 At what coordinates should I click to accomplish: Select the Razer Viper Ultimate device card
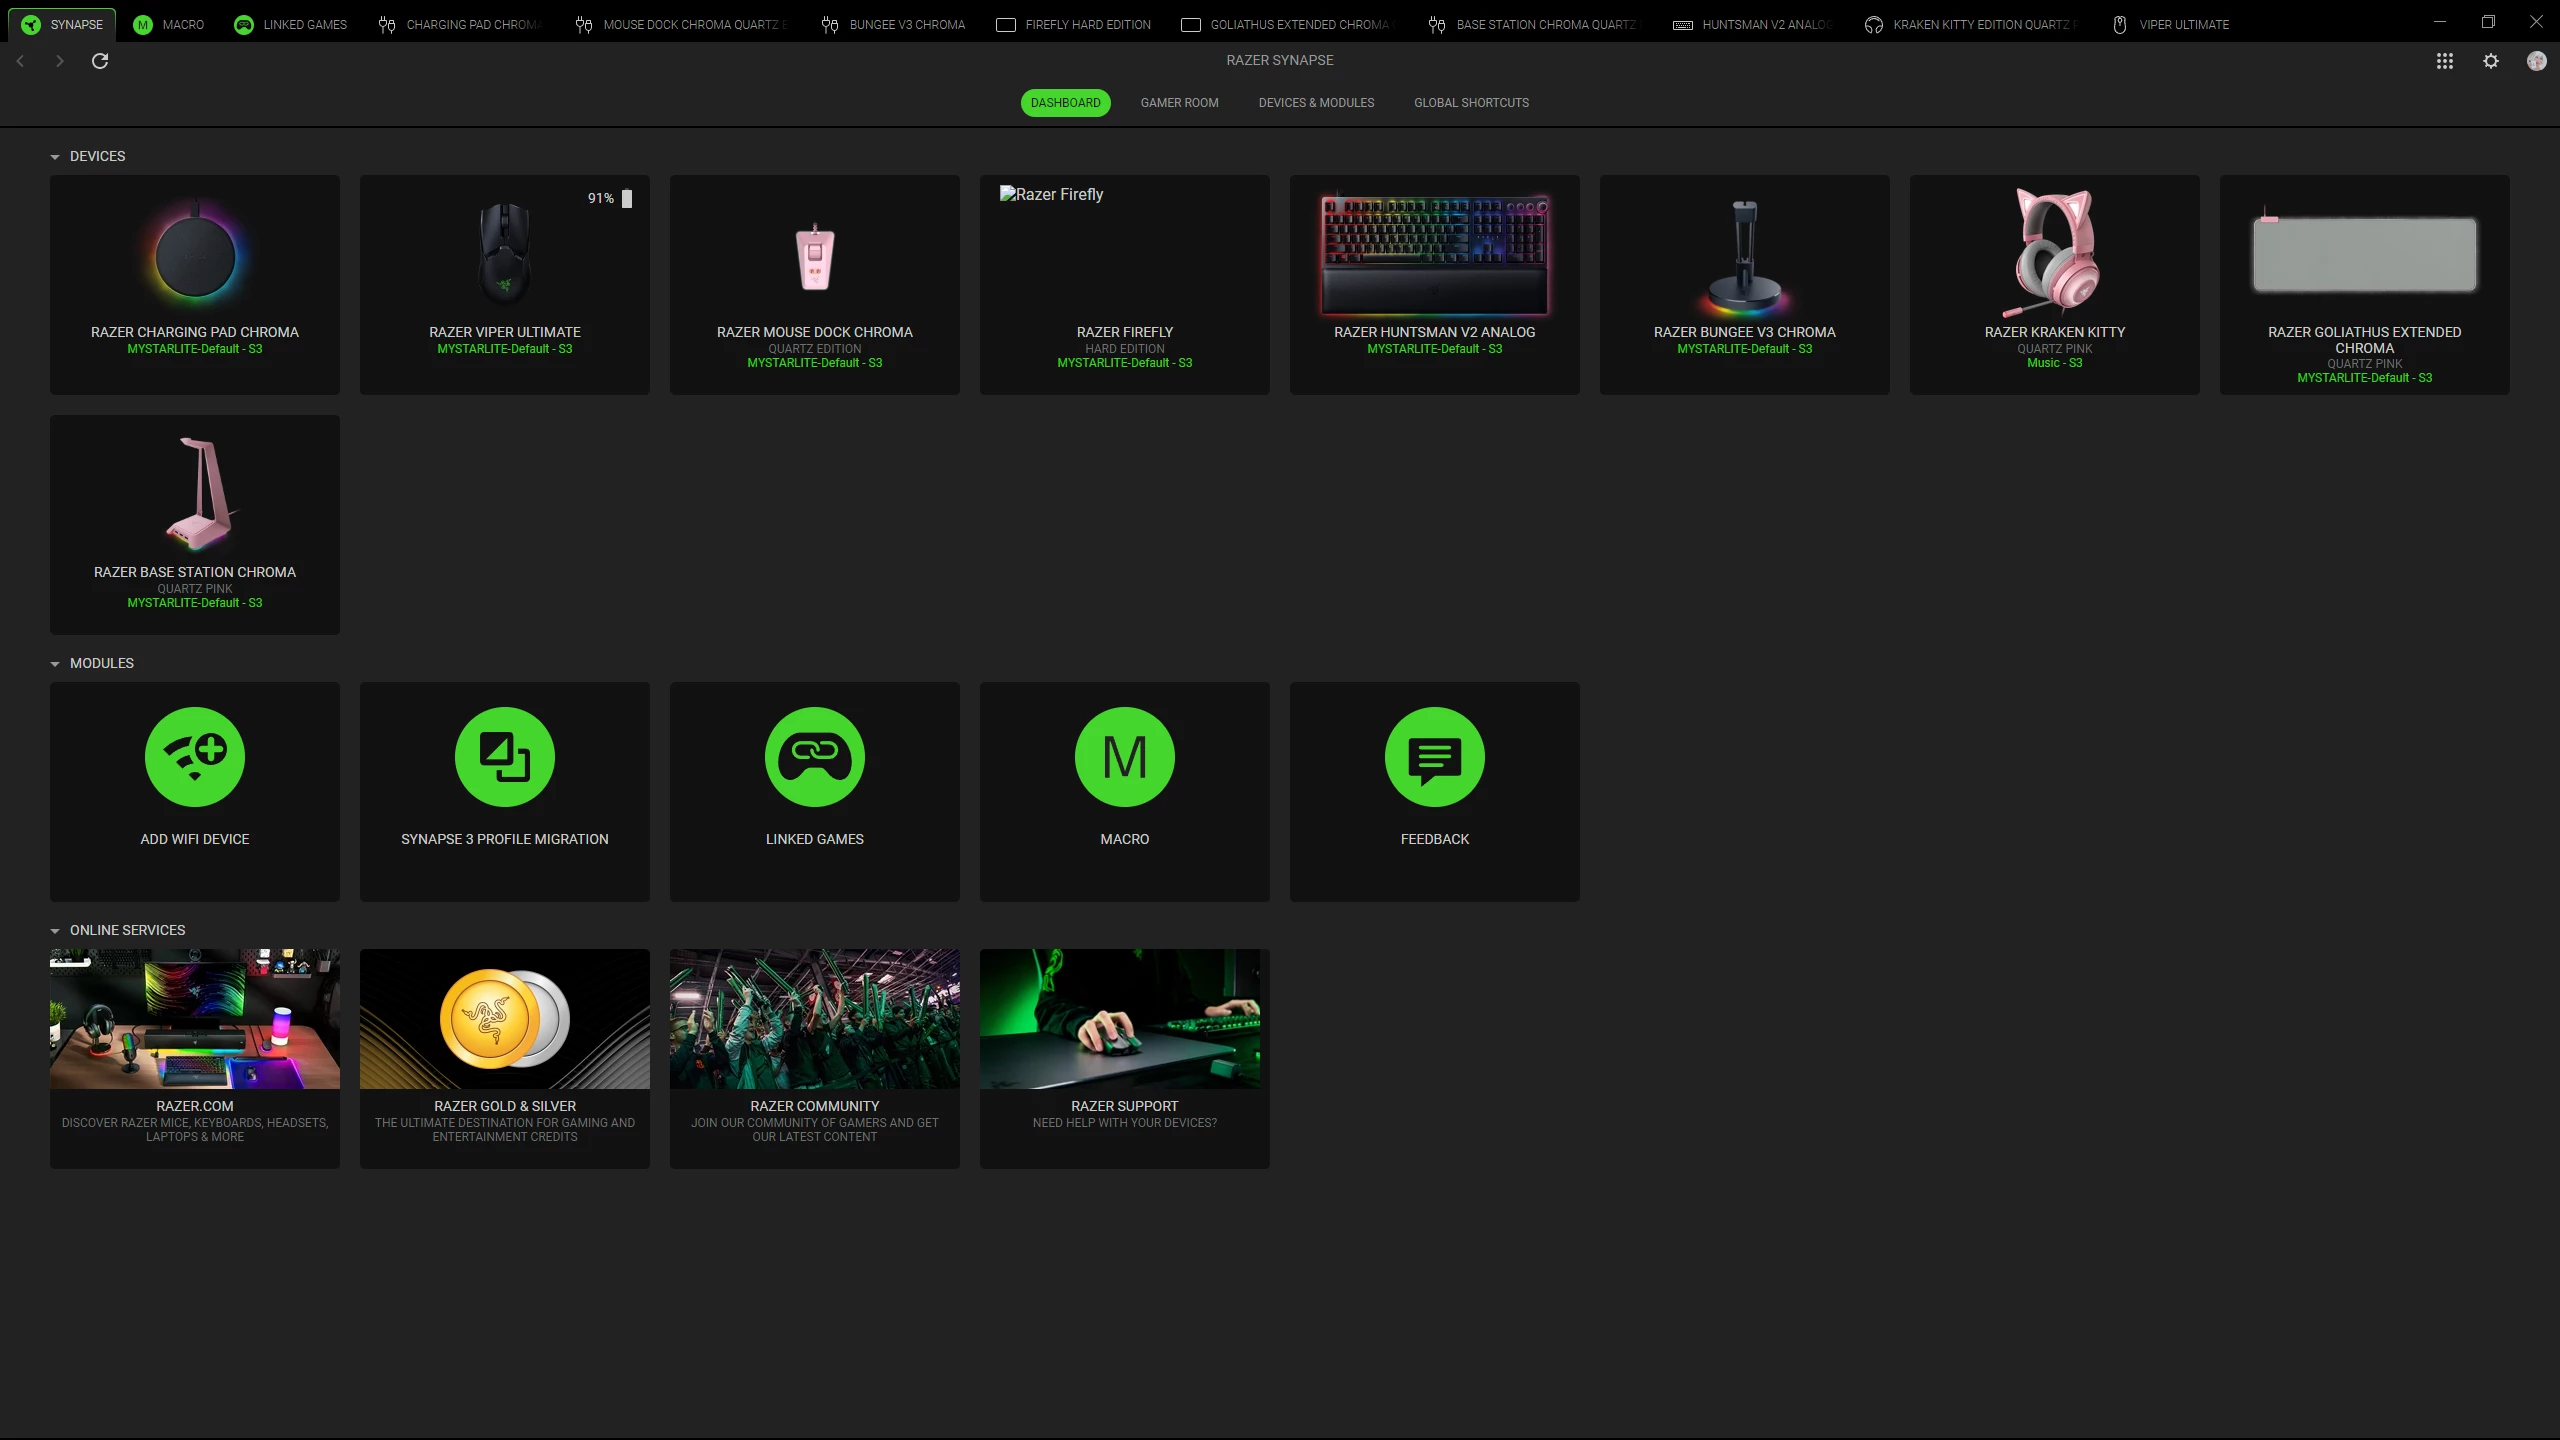point(505,285)
